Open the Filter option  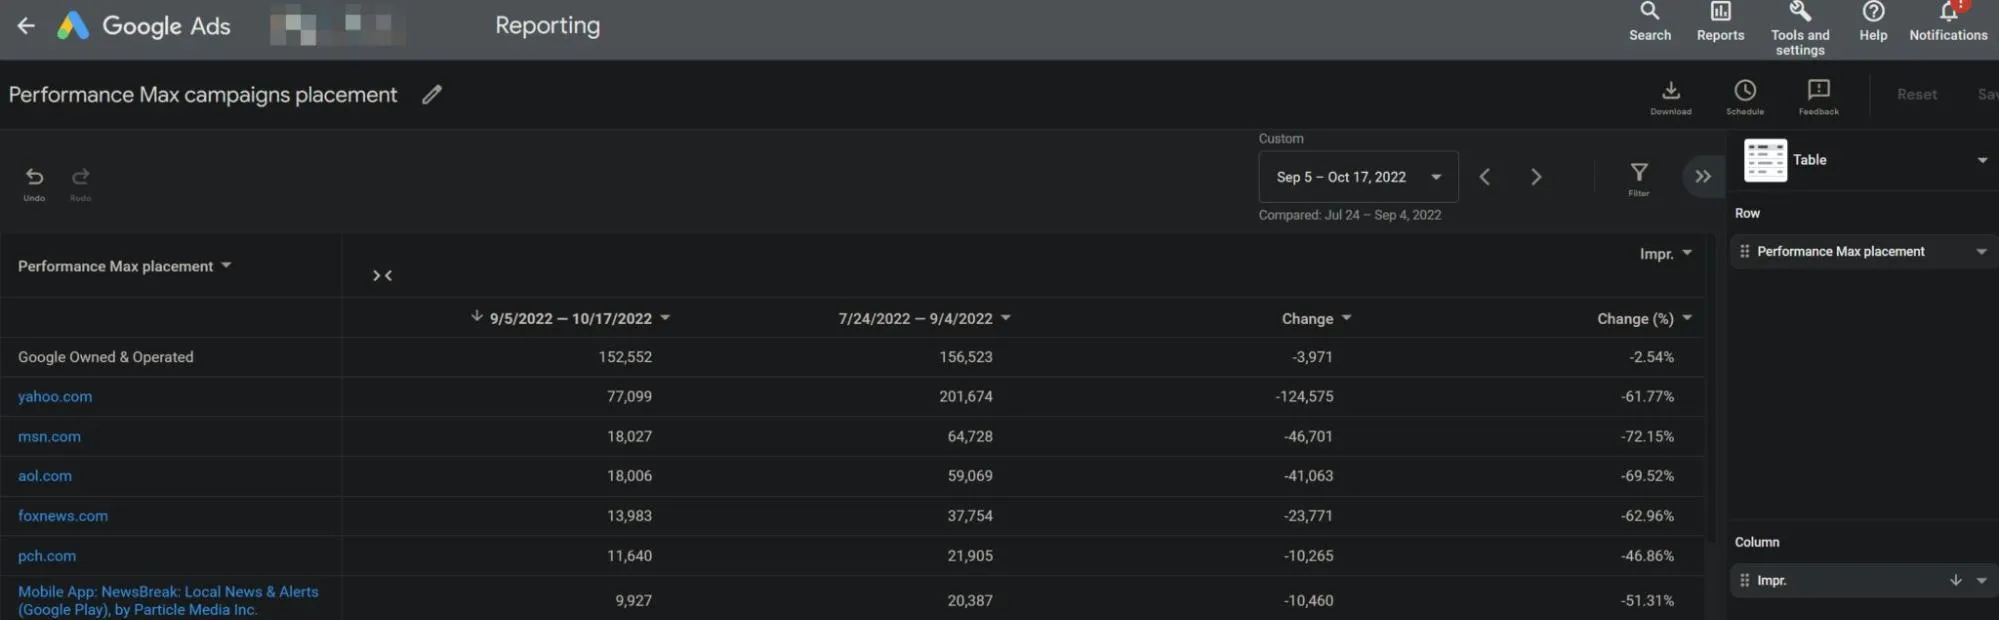tap(1639, 179)
